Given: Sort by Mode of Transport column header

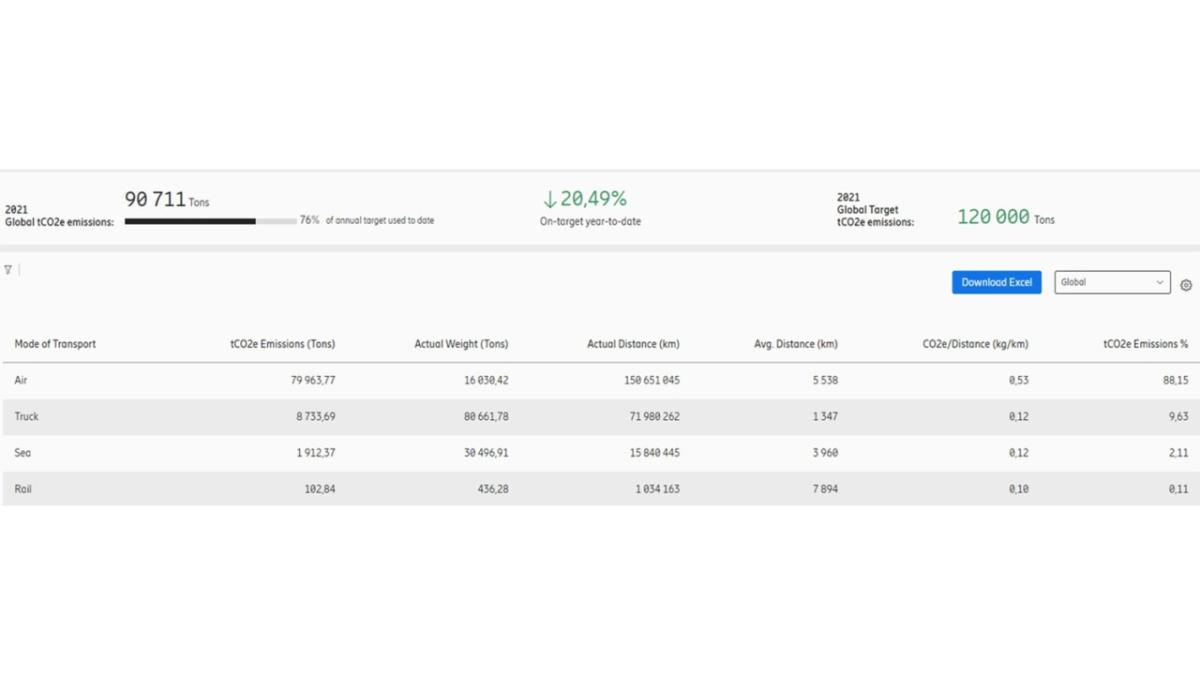Looking at the screenshot, I should tap(55, 344).
